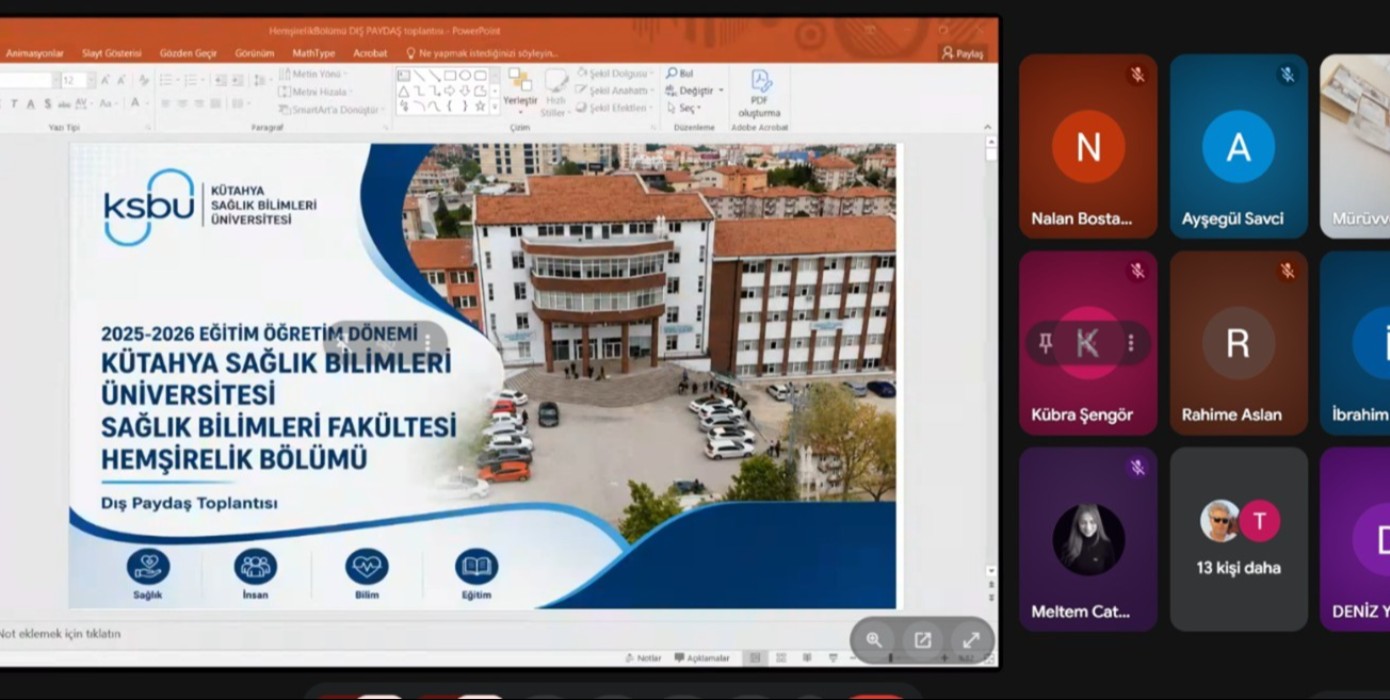Image resolution: width=1390 pixels, height=700 pixels.
Task: Open the shared screen in a new window
Action: coord(922,640)
